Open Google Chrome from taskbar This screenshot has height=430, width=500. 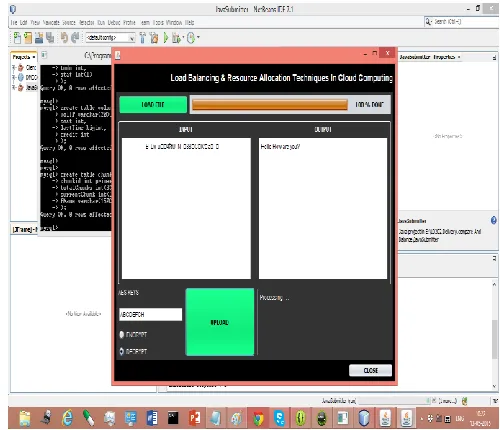tap(258, 418)
